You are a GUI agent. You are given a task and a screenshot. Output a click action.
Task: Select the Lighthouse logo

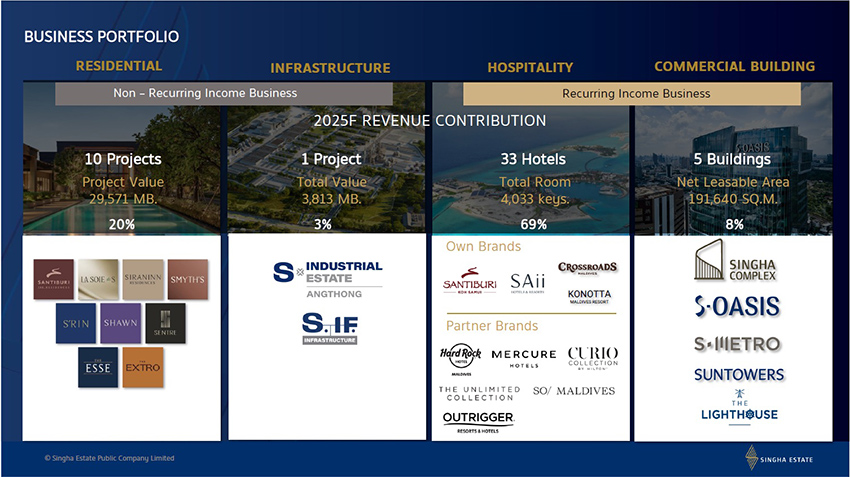739,408
